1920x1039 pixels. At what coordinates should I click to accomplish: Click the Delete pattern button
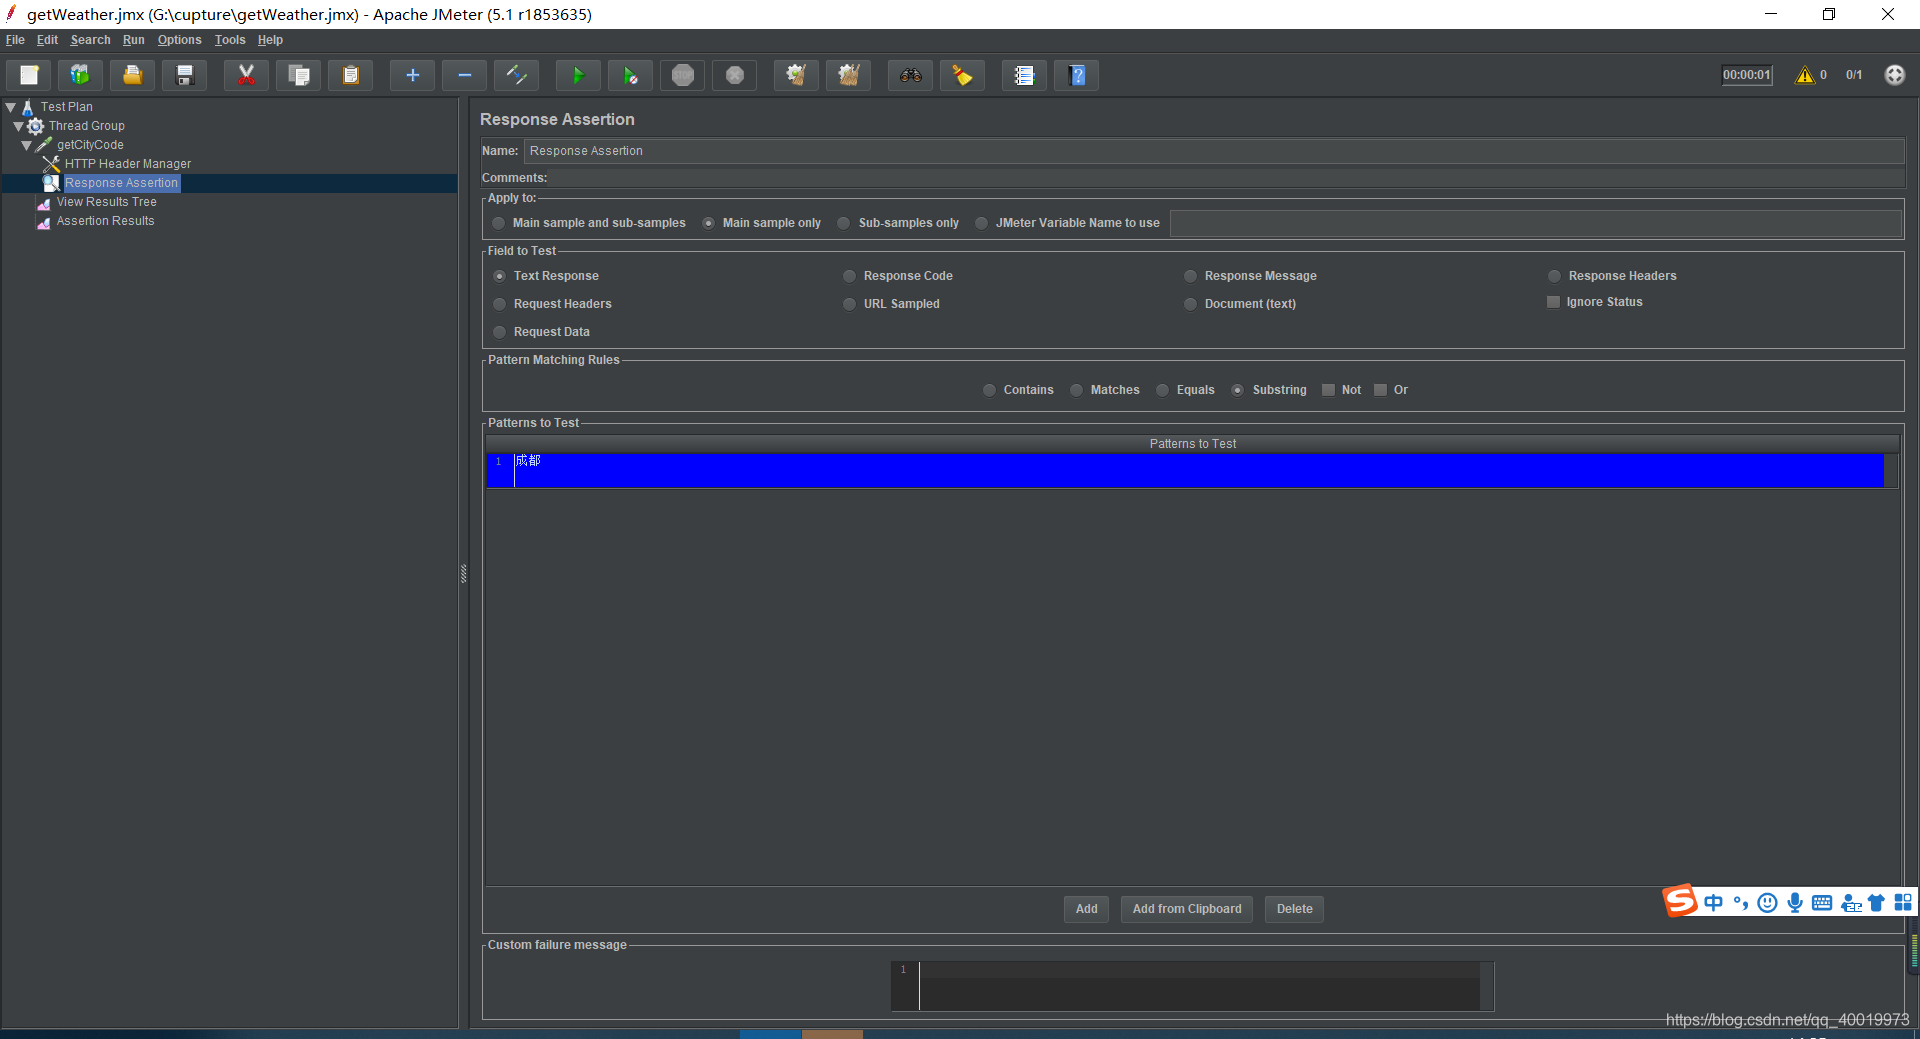click(1294, 909)
